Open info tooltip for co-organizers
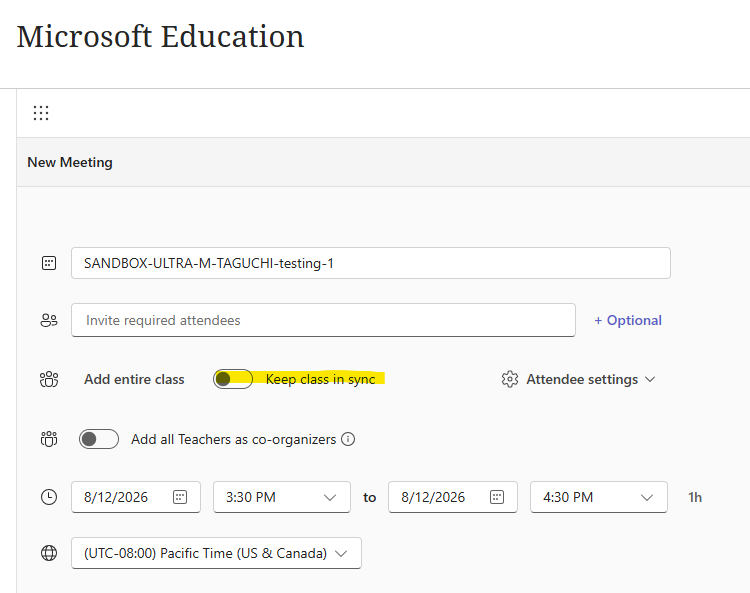 tap(348, 439)
